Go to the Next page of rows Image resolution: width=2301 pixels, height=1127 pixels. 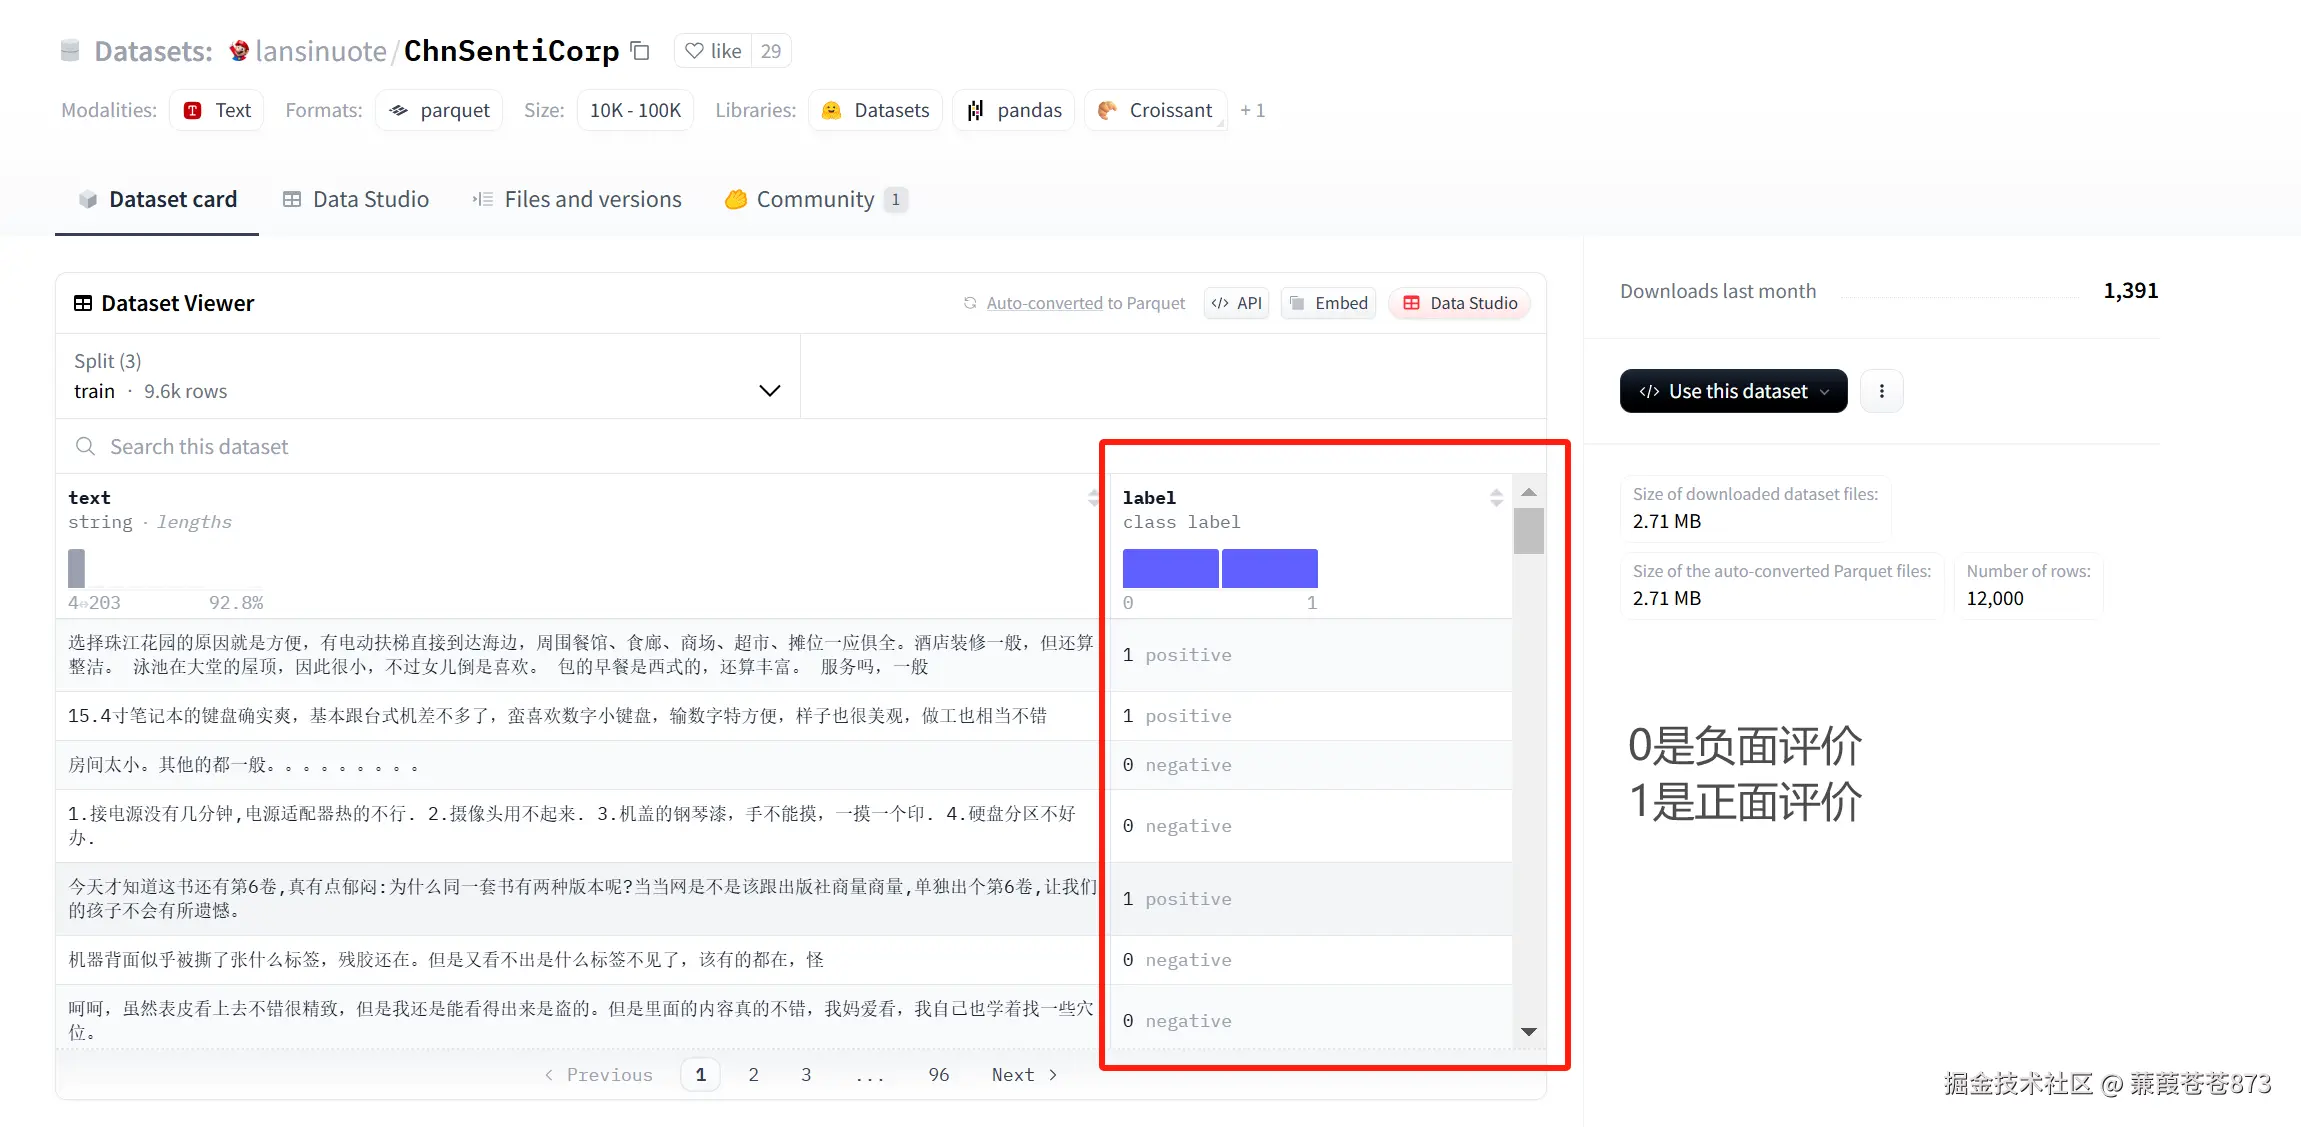(1024, 1074)
